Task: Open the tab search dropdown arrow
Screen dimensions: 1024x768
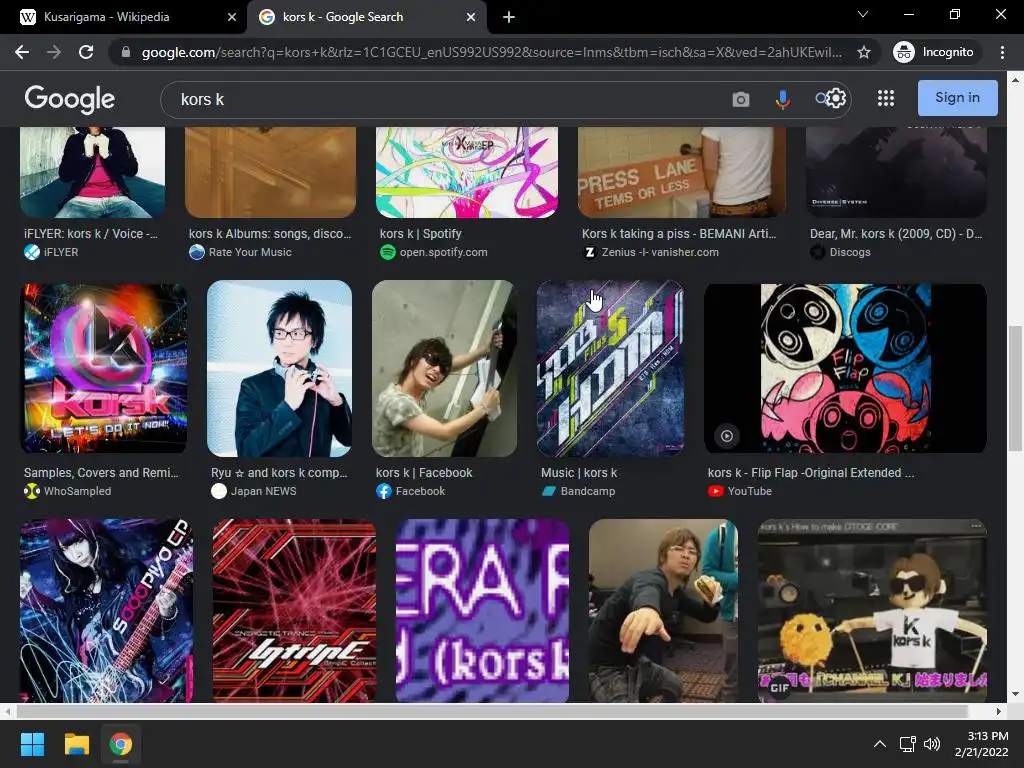Action: [863, 14]
